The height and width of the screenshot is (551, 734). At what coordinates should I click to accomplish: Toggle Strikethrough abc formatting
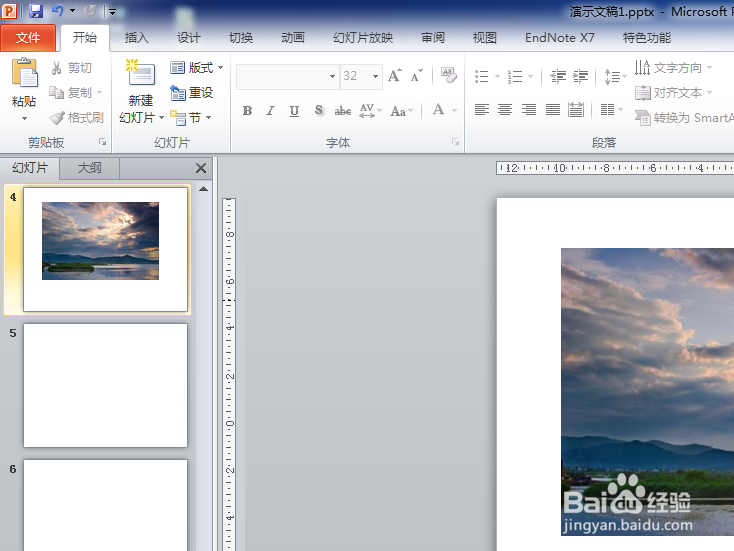[343, 111]
